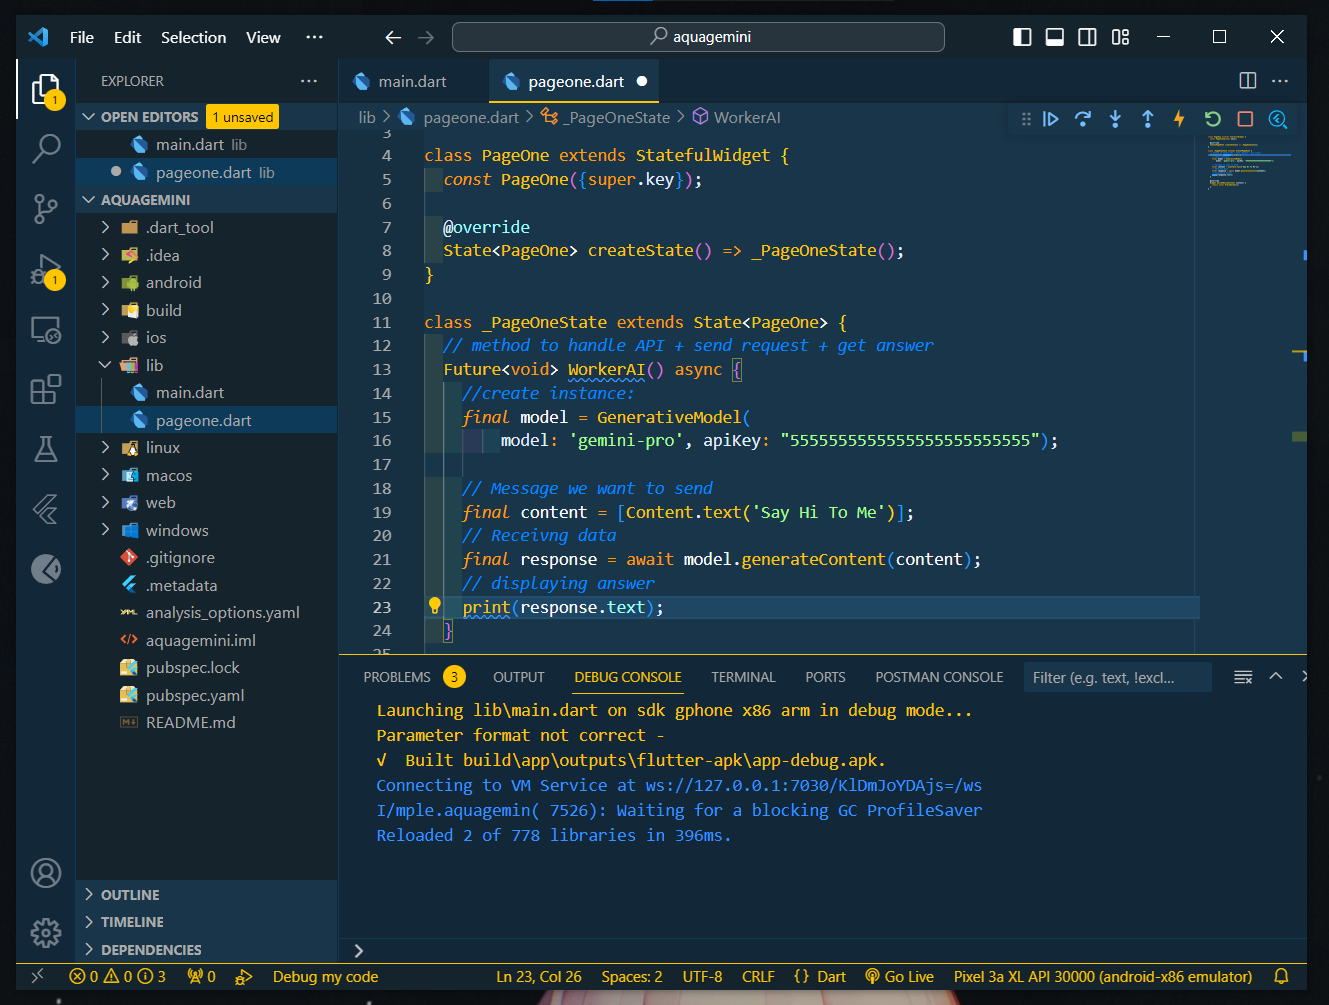Click CRLF end of line selector
Viewport: 1329px width, 1005px height.
[758, 976]
